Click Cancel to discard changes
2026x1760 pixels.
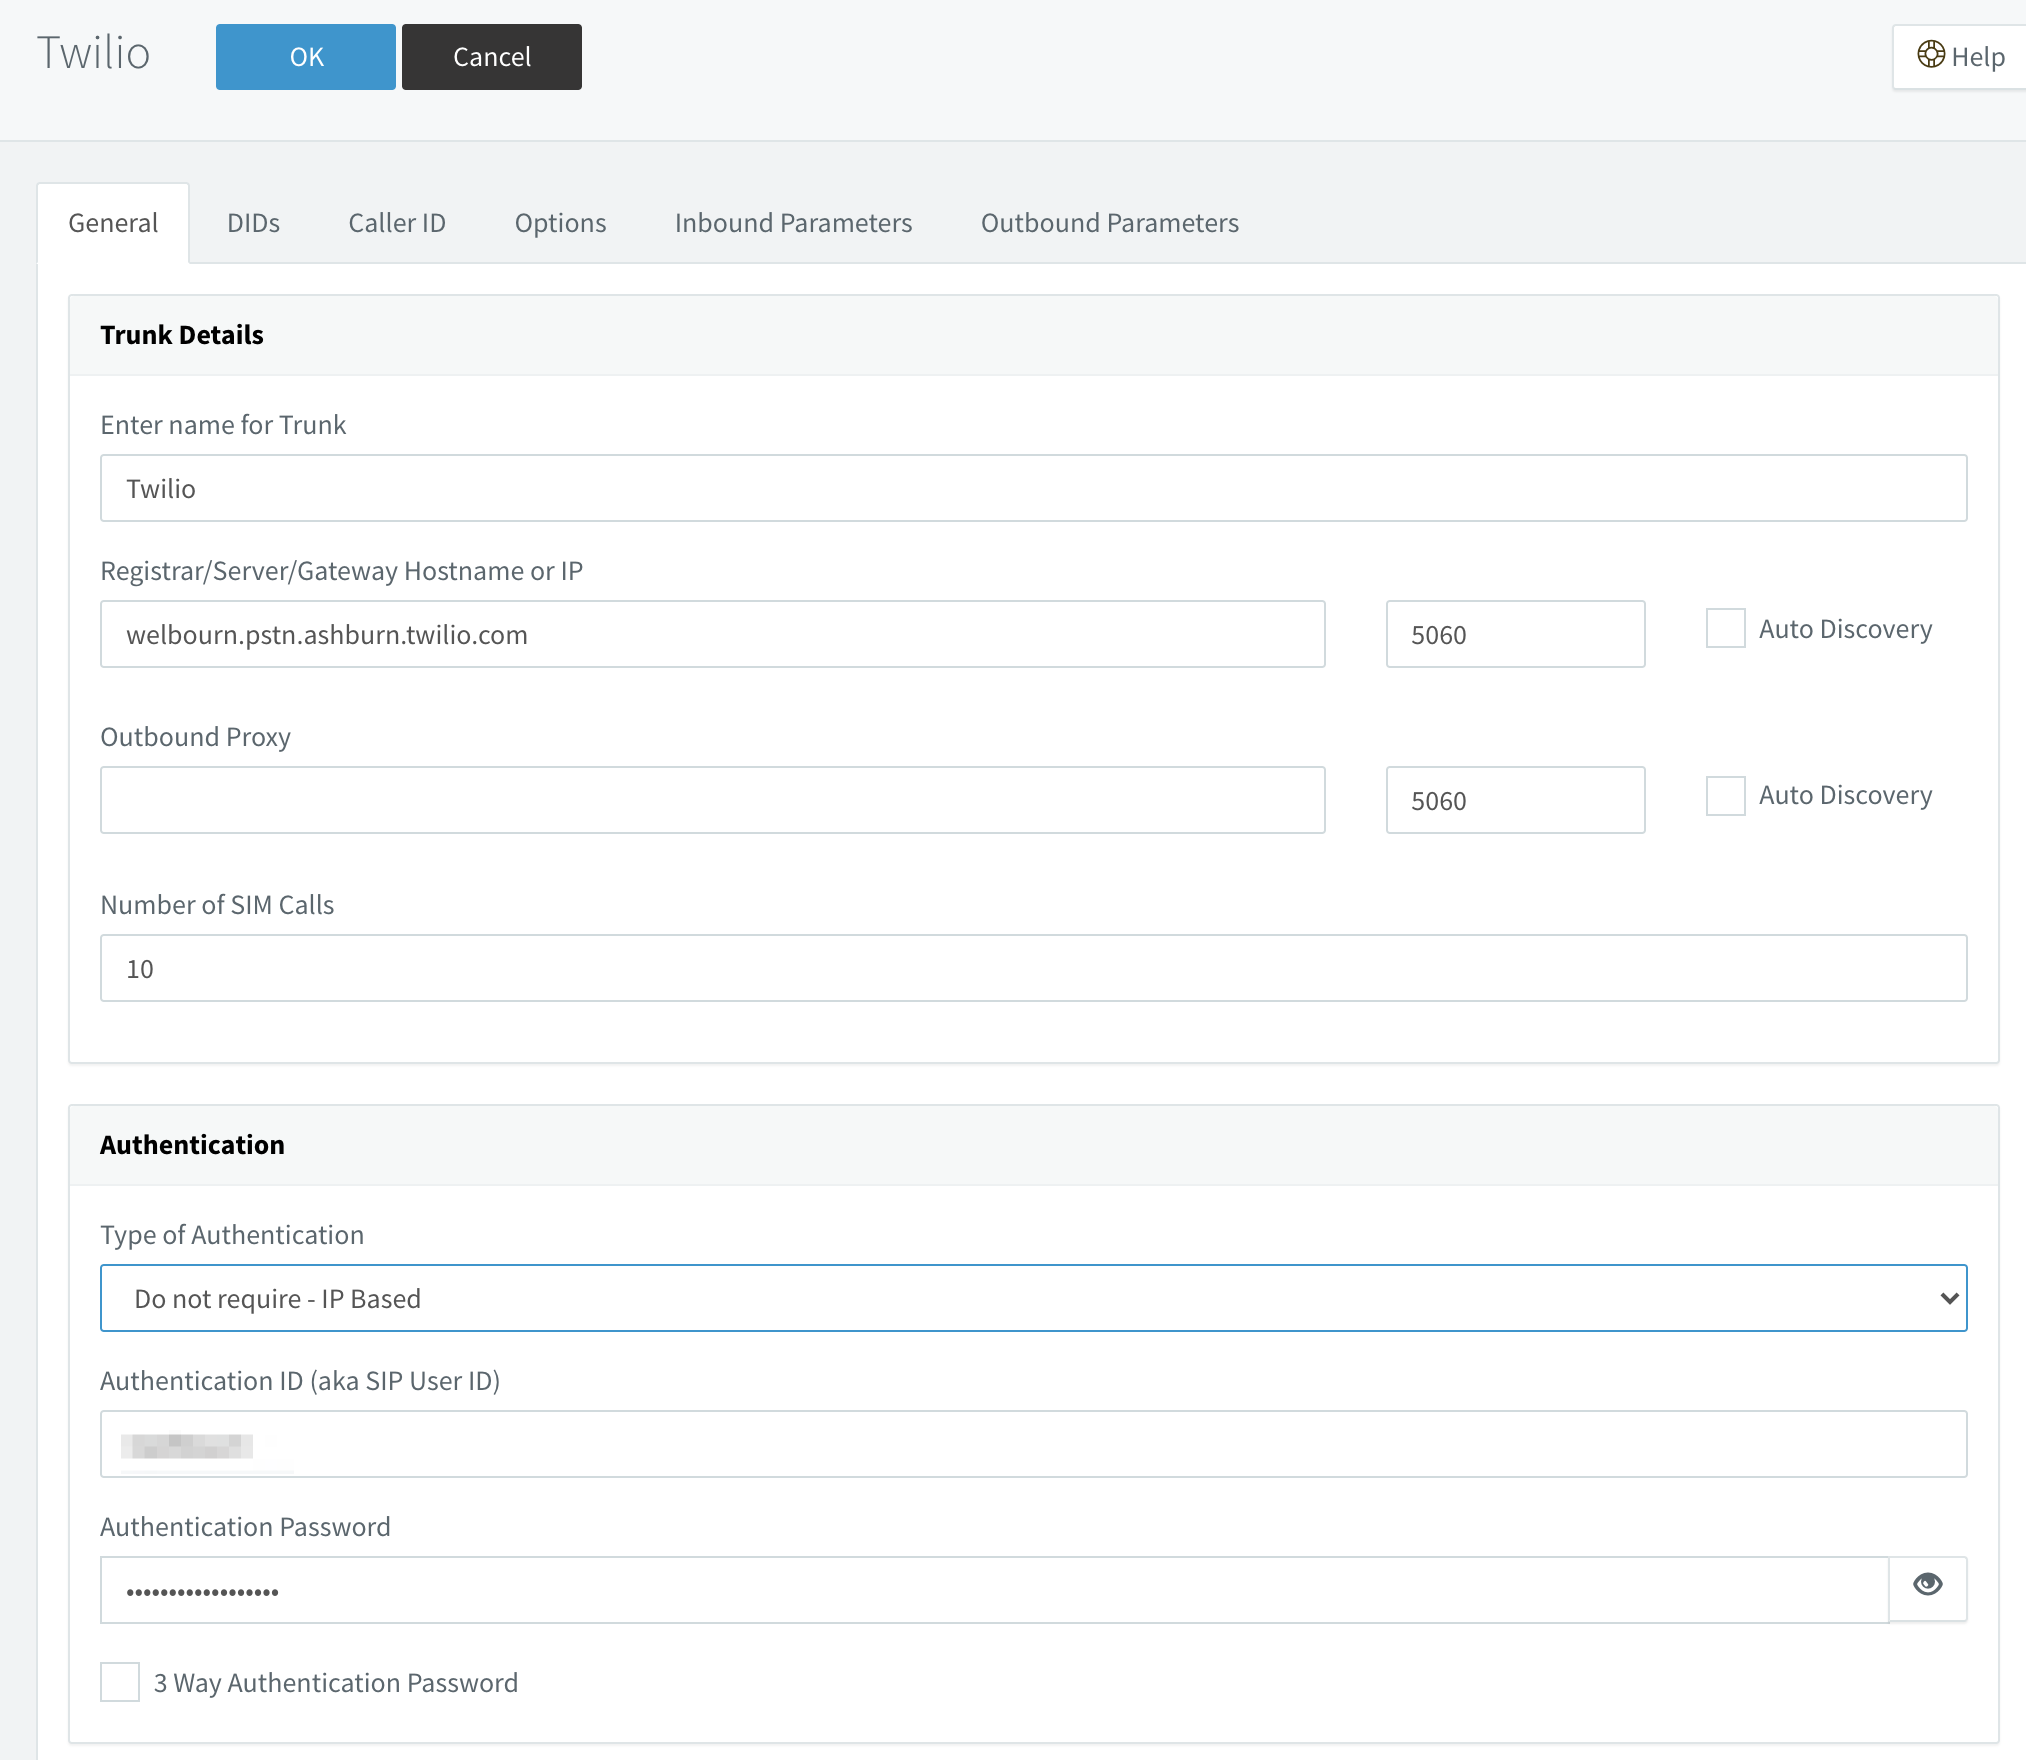point(489,55)
